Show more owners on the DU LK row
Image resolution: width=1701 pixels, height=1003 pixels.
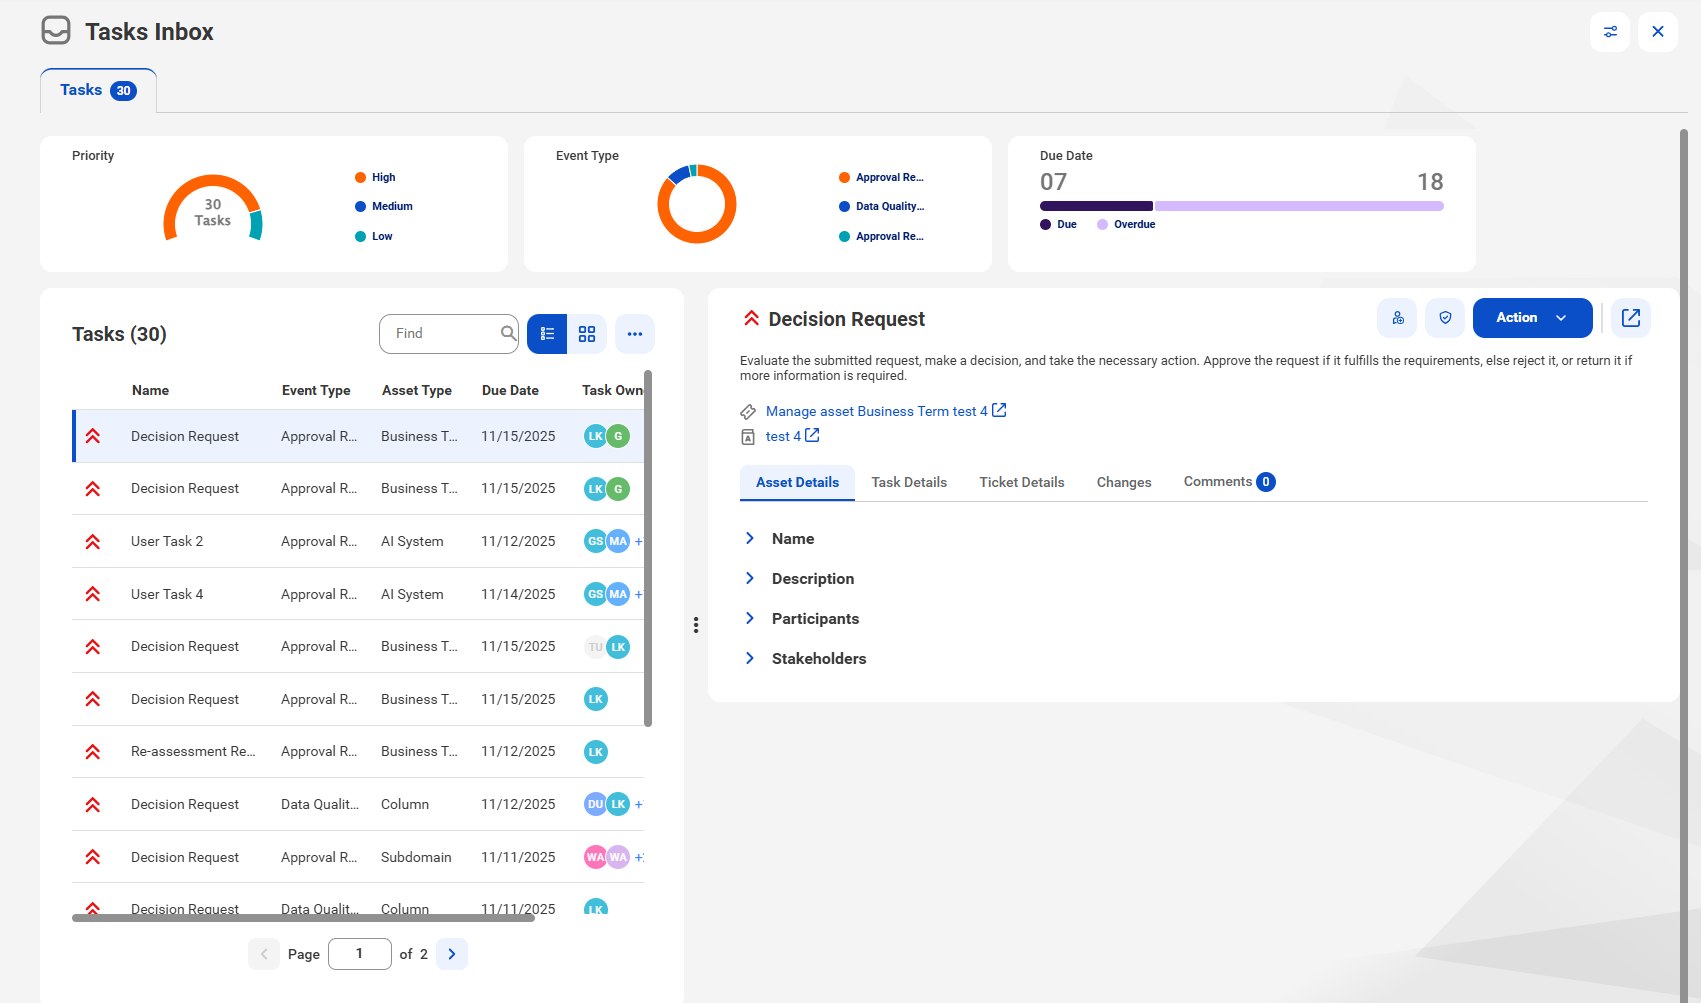pos(639,804)
